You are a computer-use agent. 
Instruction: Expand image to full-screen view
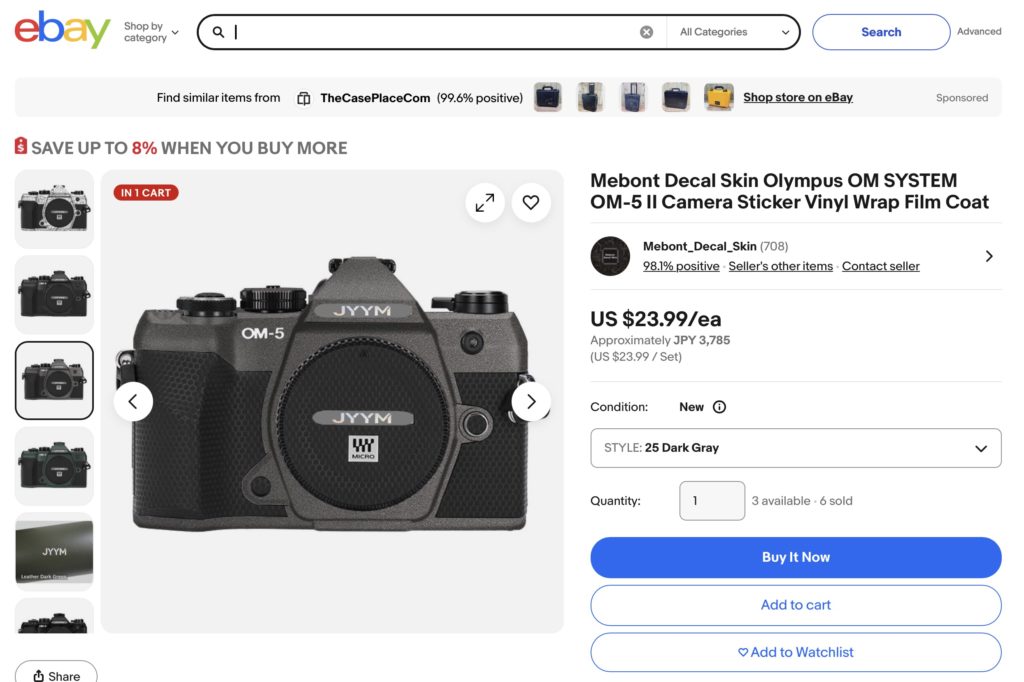[485, 203]
